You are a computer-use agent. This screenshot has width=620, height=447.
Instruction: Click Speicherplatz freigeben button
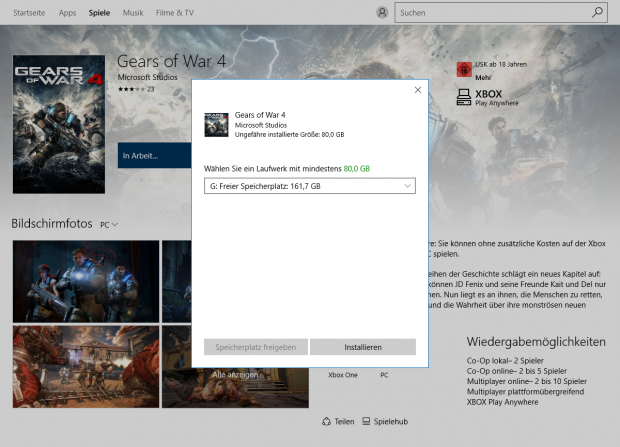(x=256, y=347)
